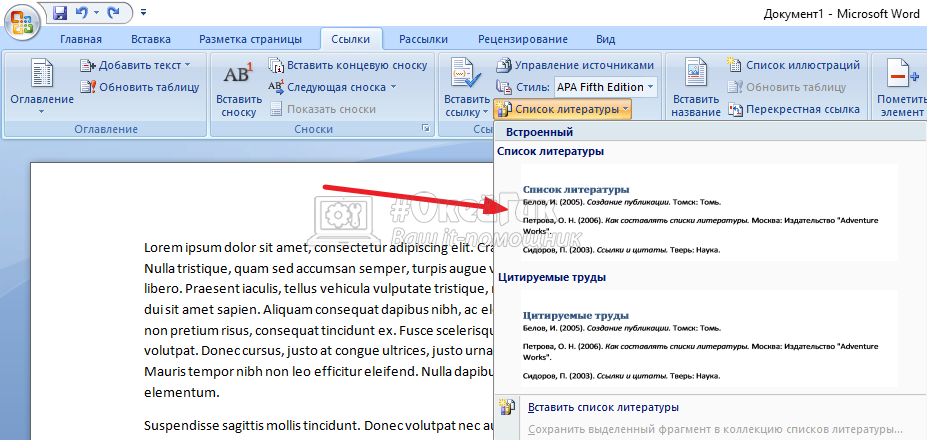
Task: Click the round Office button
Action: [20, 20]
